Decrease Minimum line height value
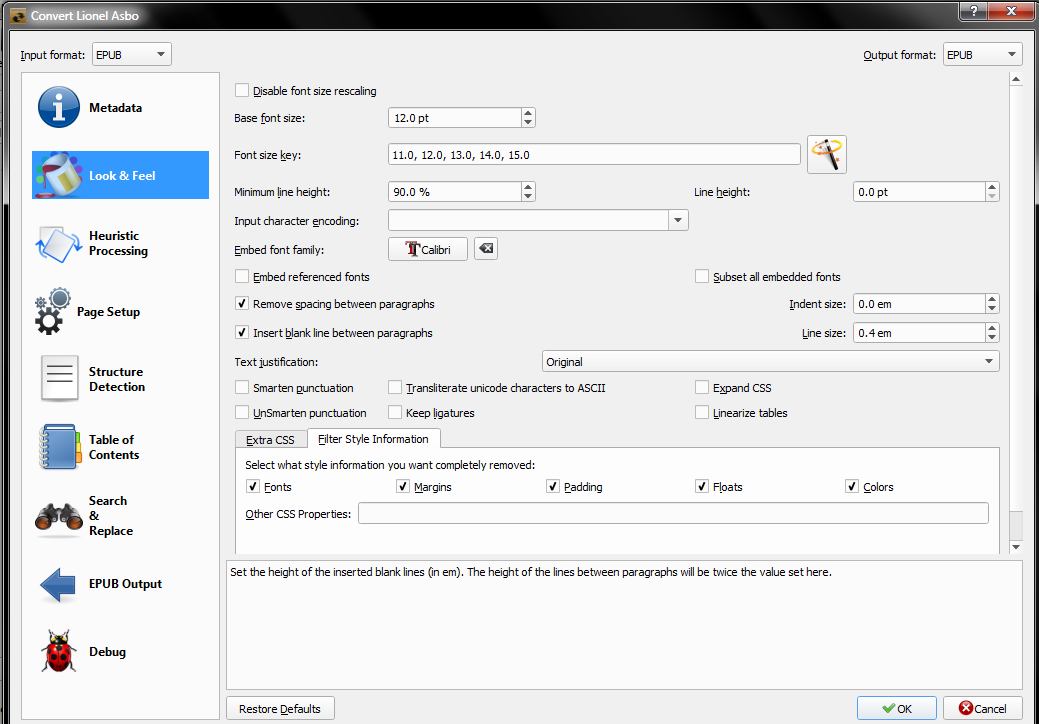 [527, 197]
